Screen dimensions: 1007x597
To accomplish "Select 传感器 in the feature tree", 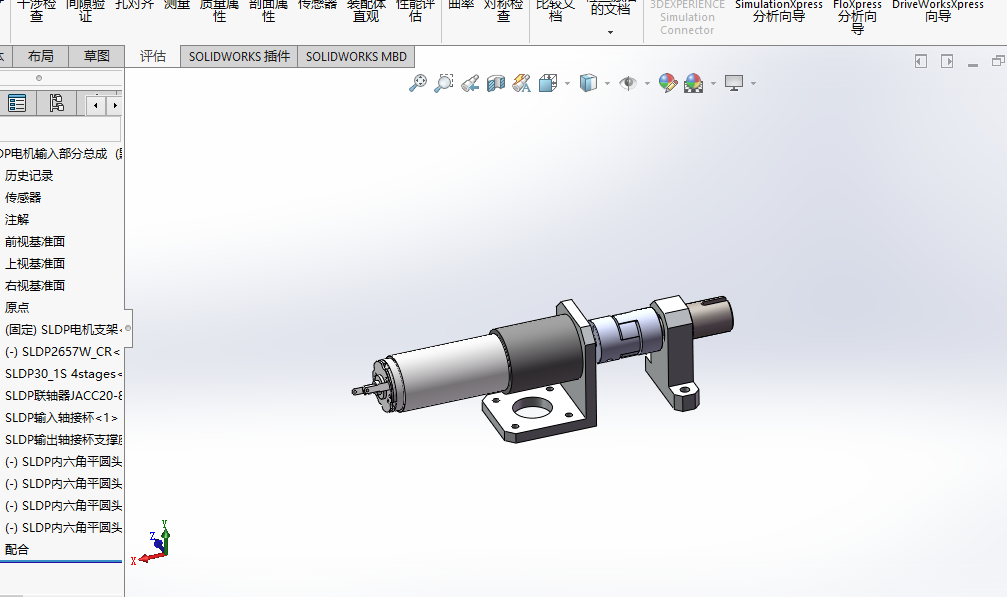I will click(23, 197).
